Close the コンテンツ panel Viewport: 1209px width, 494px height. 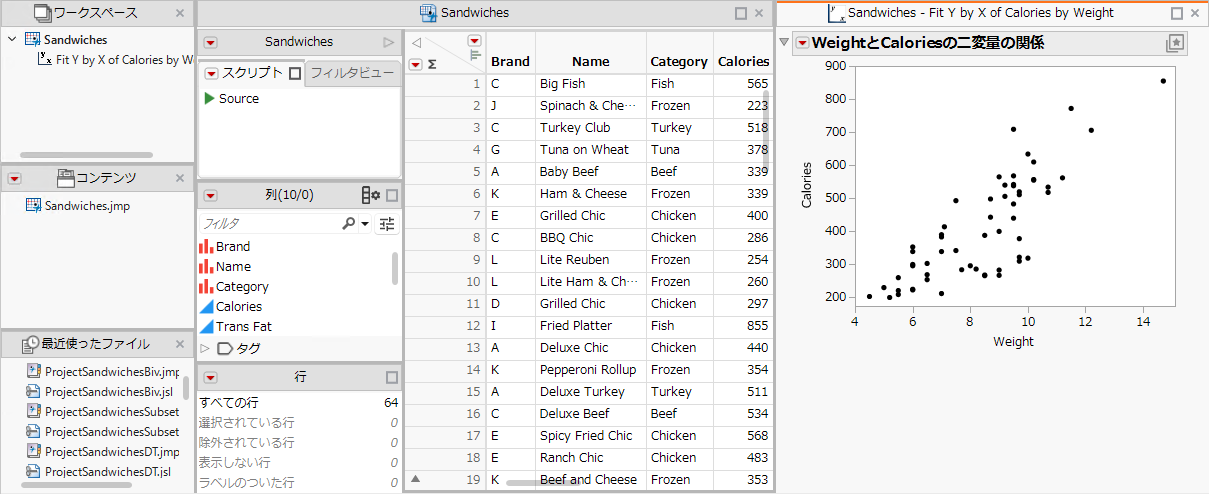click(180, 178)
